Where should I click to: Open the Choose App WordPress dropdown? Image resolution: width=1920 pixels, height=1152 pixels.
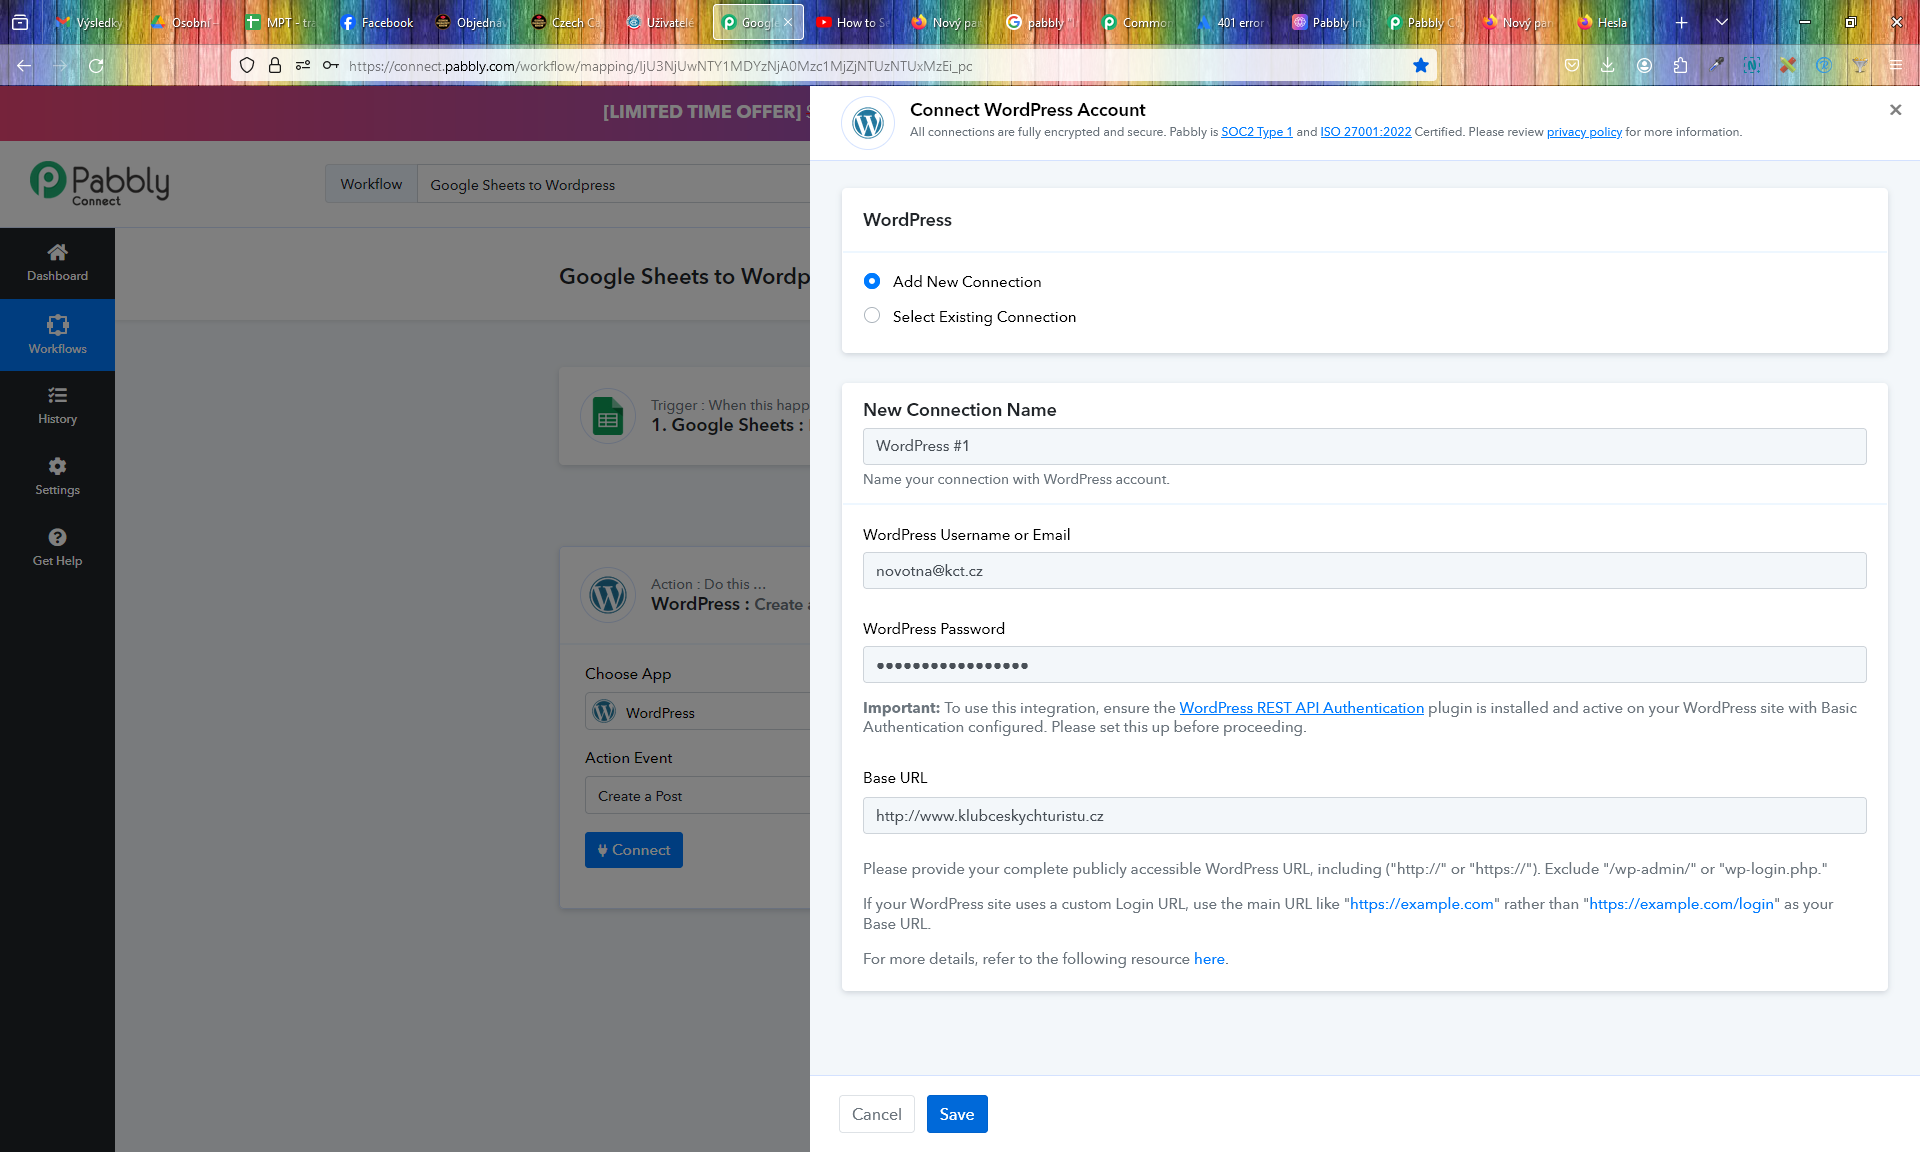point(698,712)
